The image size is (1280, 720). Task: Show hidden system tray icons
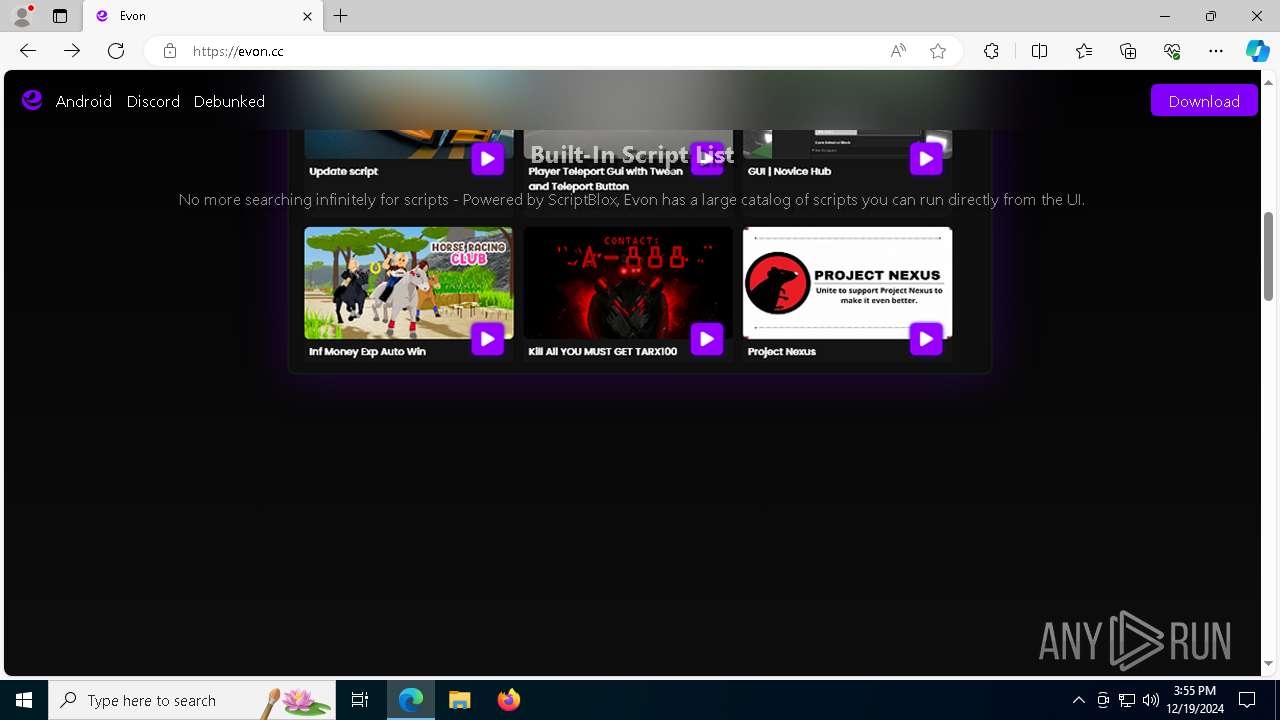tap(1078, 700)
